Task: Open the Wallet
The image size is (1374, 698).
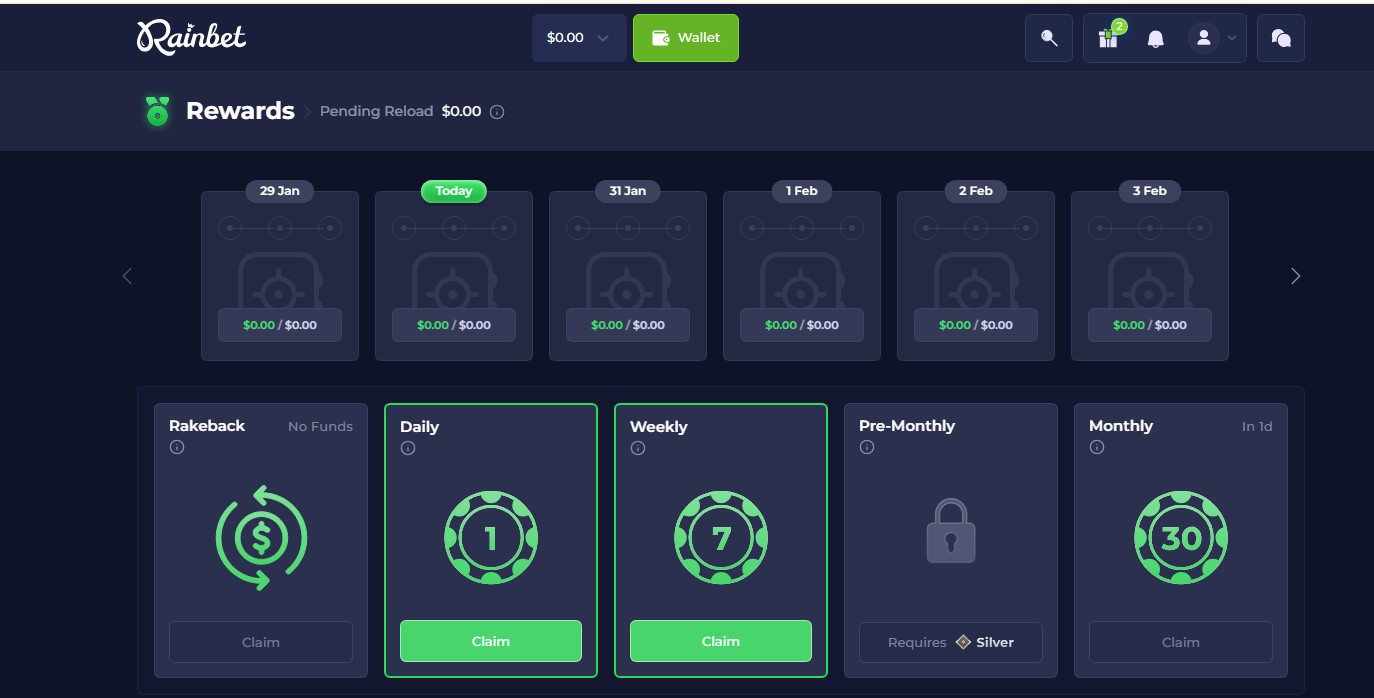Action: tap(686, 38)
